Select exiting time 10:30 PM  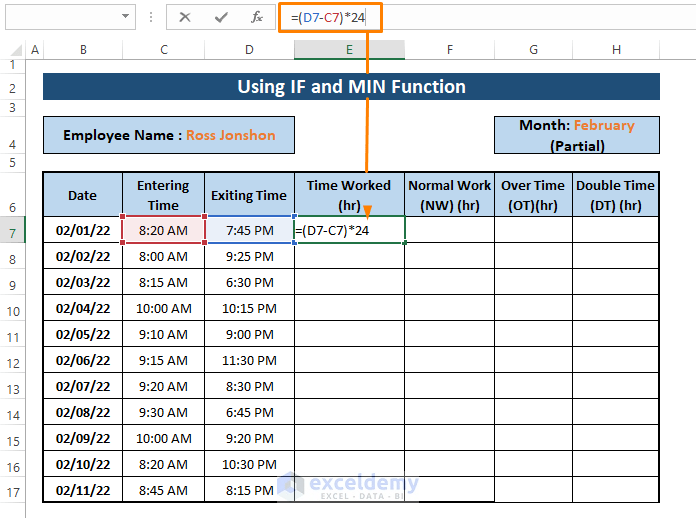click(x=249, y=464)
